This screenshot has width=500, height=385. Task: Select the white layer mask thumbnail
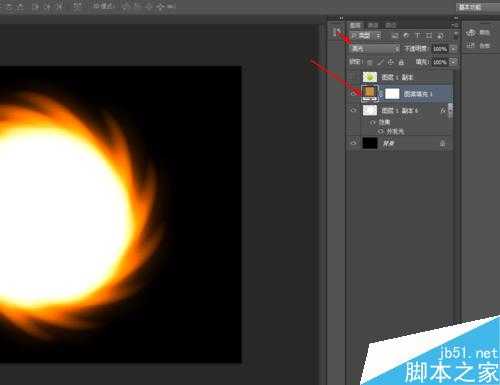pos(392,94)
